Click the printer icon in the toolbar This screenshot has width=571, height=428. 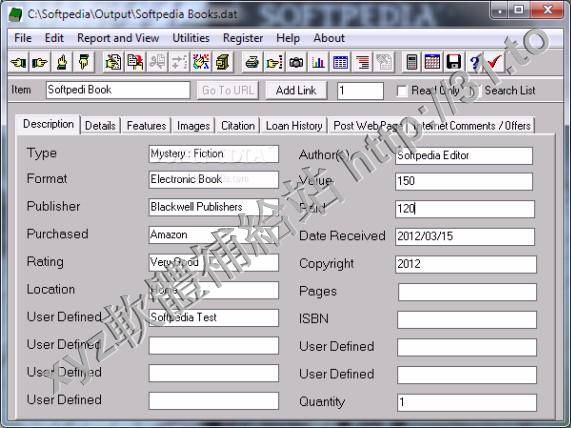click(252, 62)
